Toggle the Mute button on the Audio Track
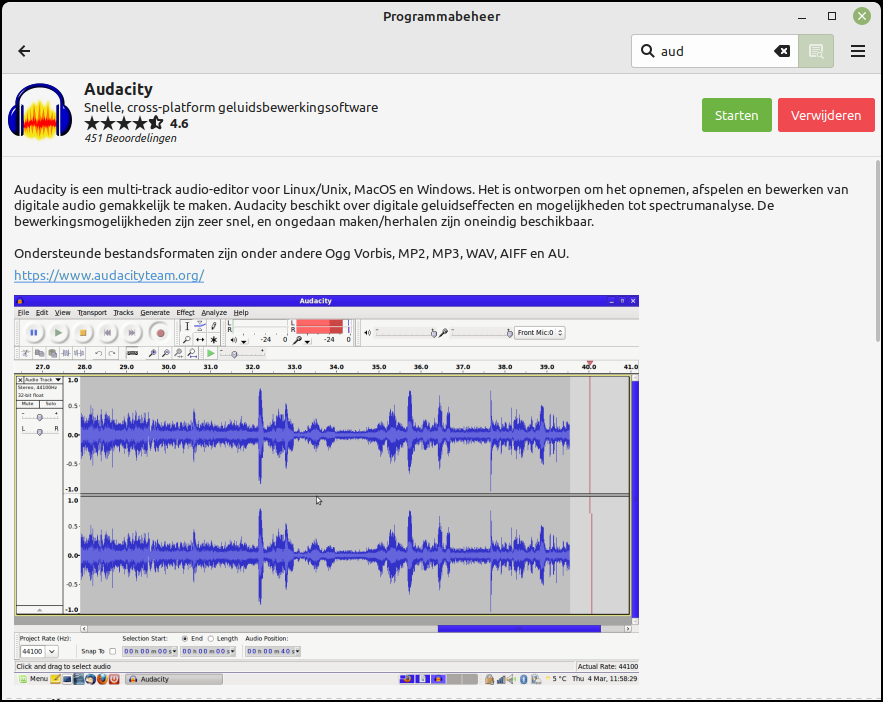Image resolution: width=883 pixels, height=702 pixels. 28,404
